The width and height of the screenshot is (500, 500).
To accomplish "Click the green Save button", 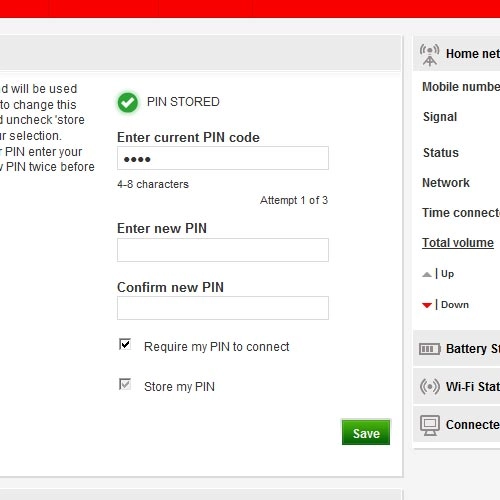I will tap(366, 432).
